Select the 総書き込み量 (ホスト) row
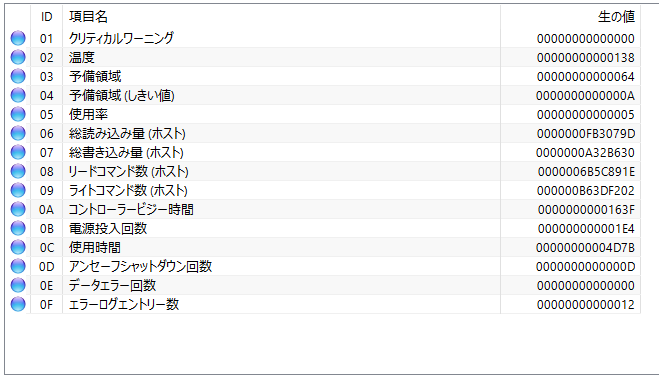659x379 pixels. click(323, 152)
